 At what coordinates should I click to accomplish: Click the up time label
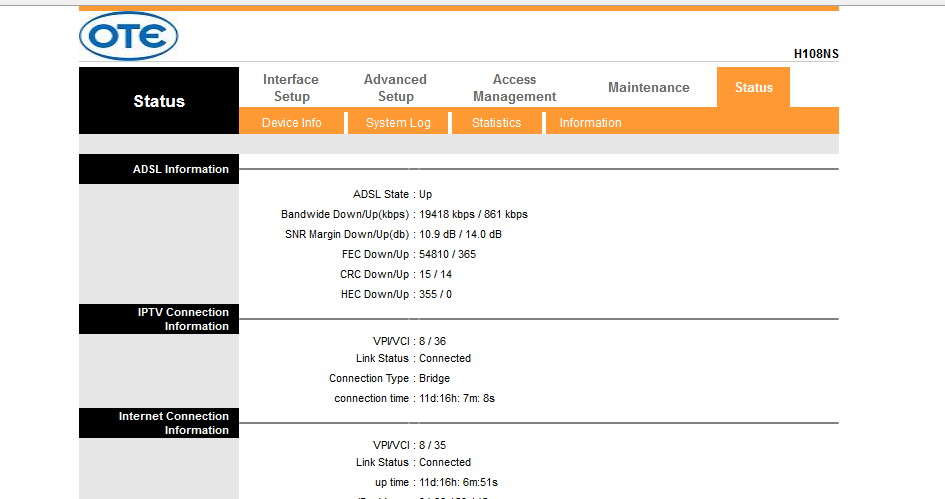point(392,483)
